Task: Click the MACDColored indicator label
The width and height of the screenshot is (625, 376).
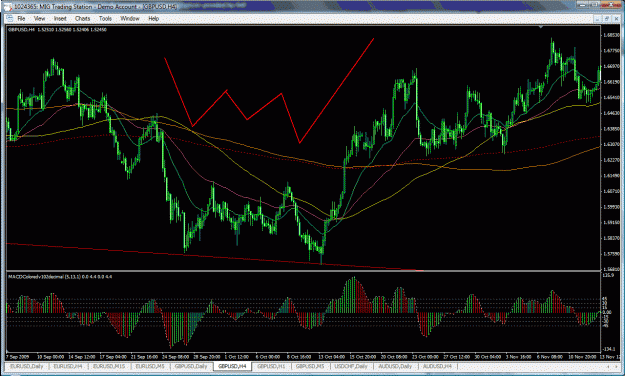Action: click(x=60, y=276)
